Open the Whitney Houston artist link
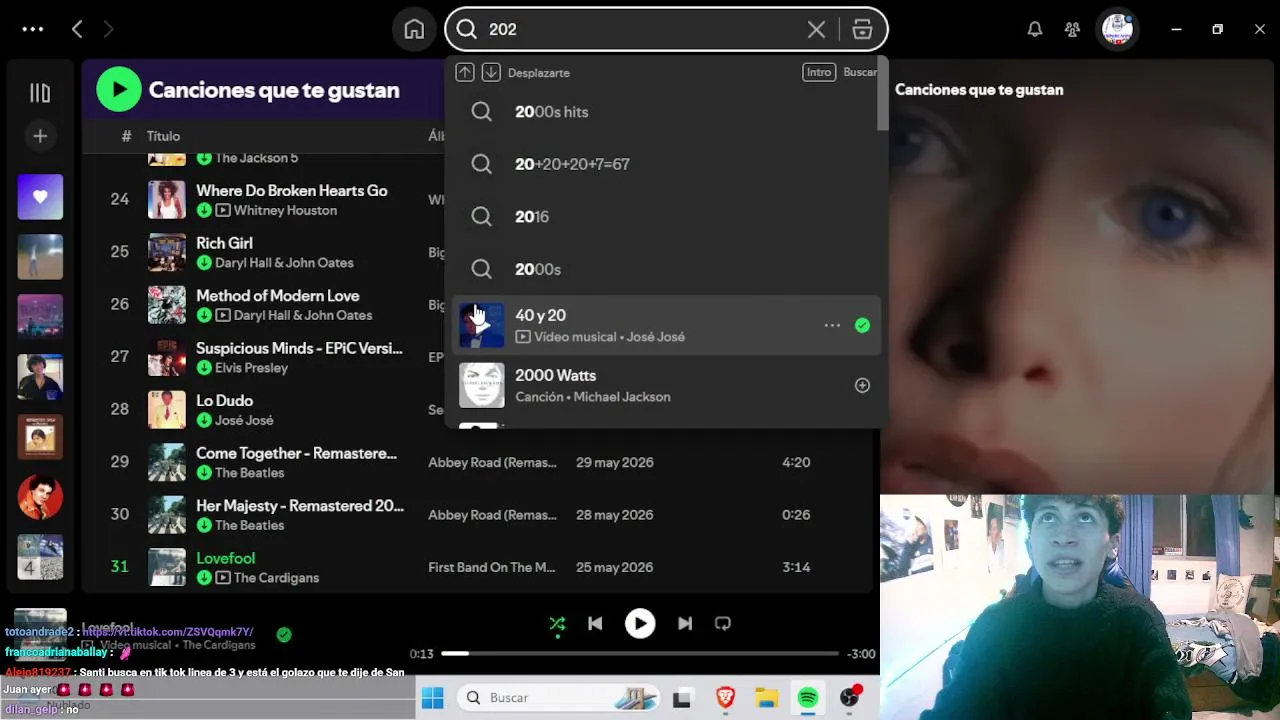 pyautogui.click(x=285, y=210)
